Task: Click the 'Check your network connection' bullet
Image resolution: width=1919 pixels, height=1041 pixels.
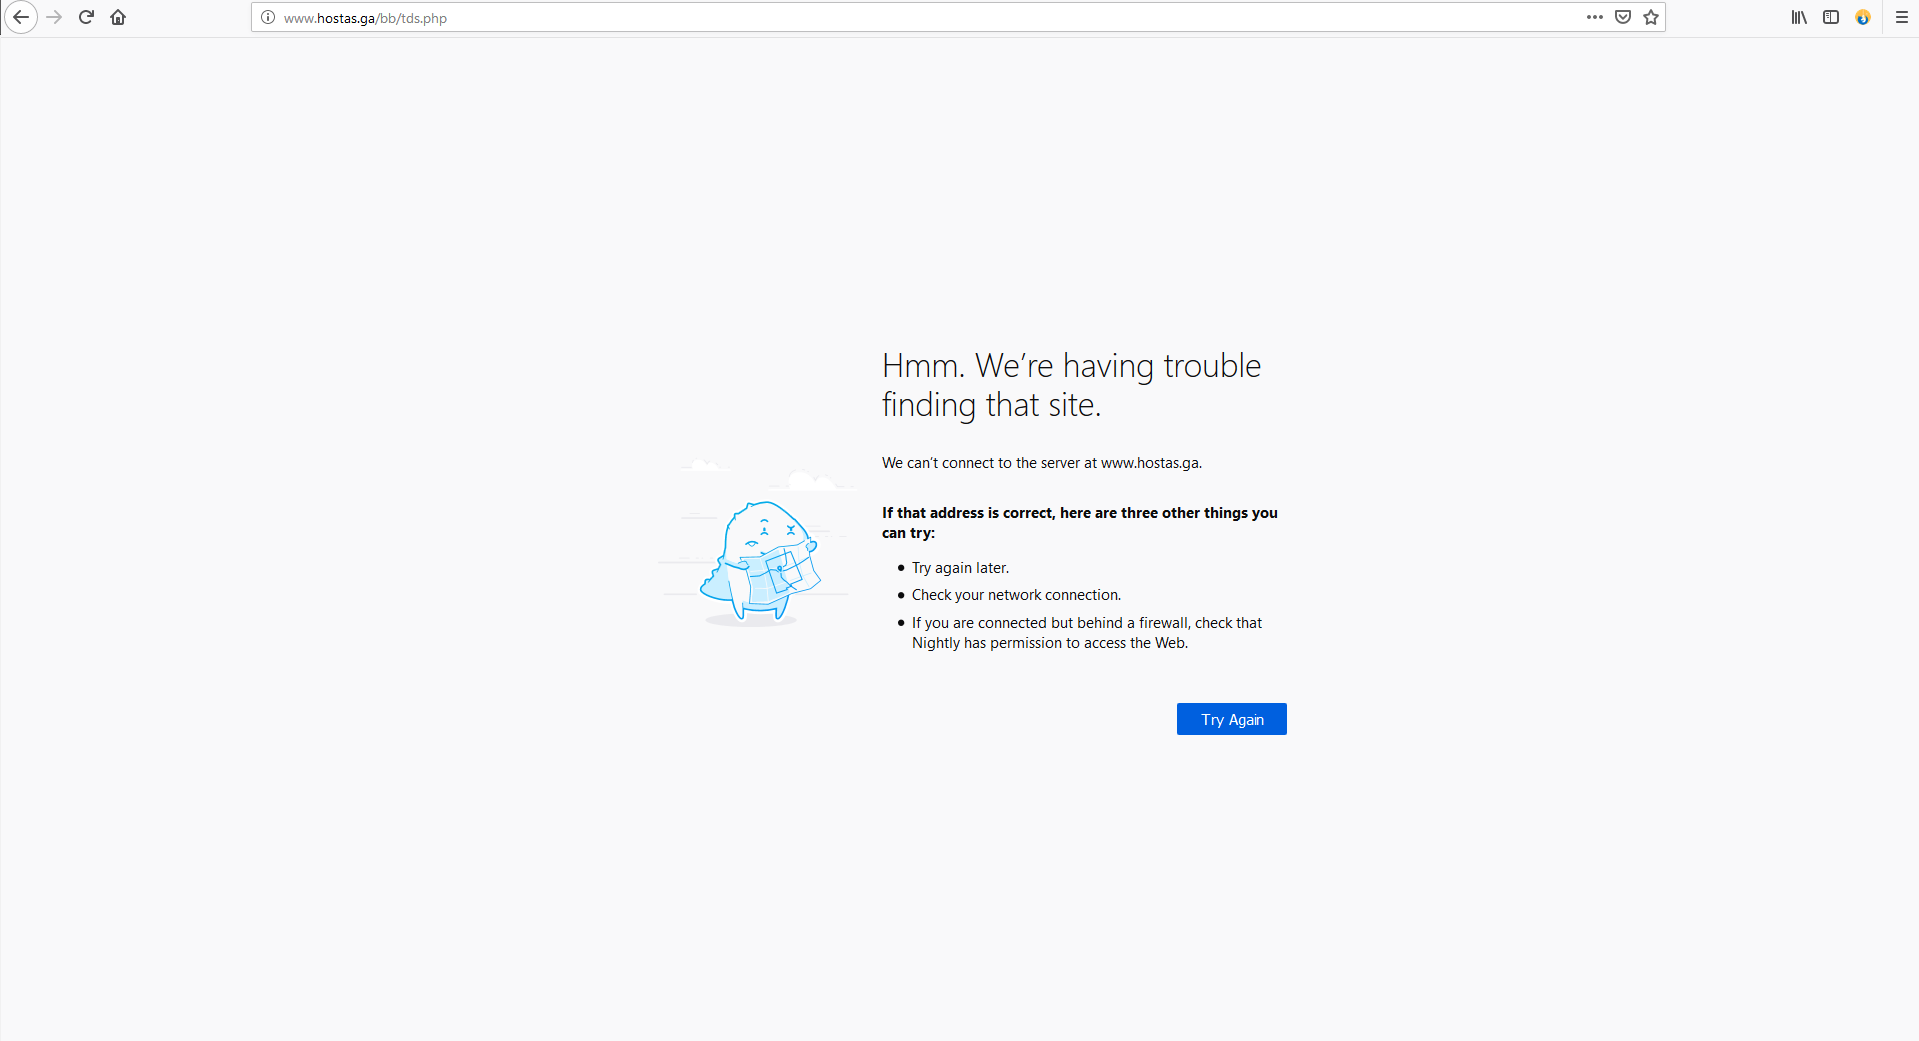Action: tap(1015, 594)
